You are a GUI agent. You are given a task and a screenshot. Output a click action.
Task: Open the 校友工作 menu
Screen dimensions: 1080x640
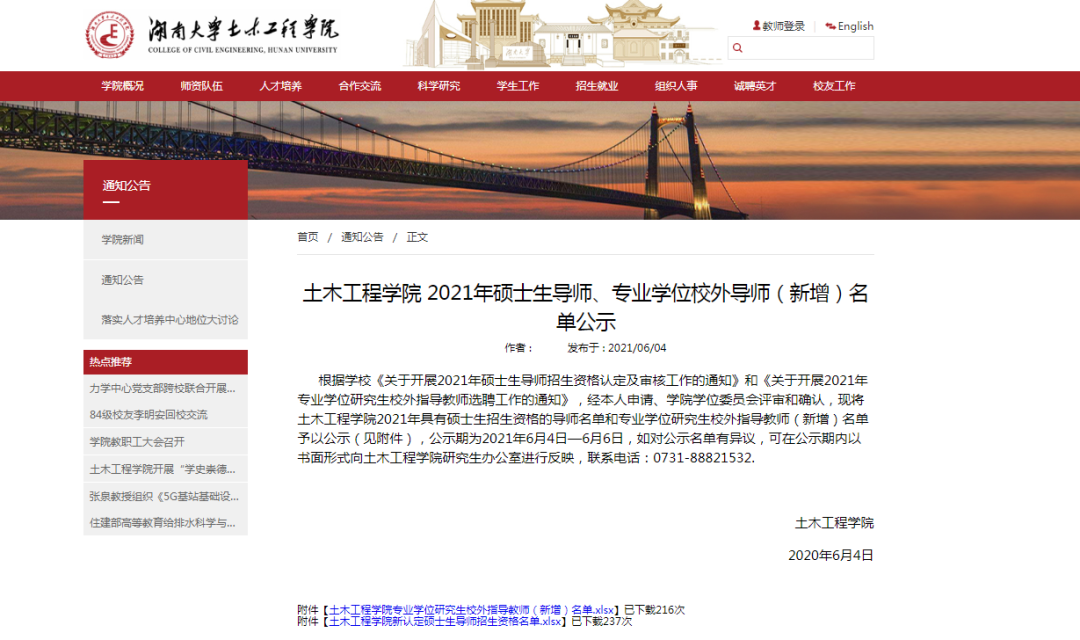pyautogui.click(x=834, y=86)
